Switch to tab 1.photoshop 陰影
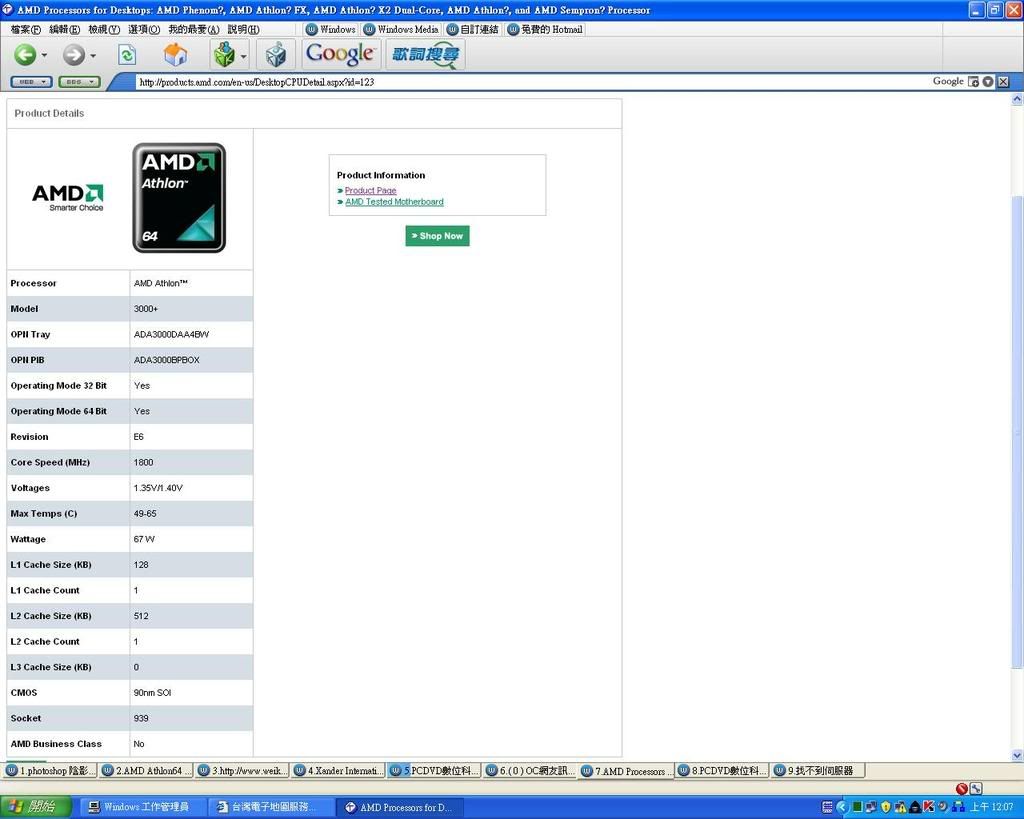Image resolution: width=1024 pixels, height=819 pixels. click(50, 771)
